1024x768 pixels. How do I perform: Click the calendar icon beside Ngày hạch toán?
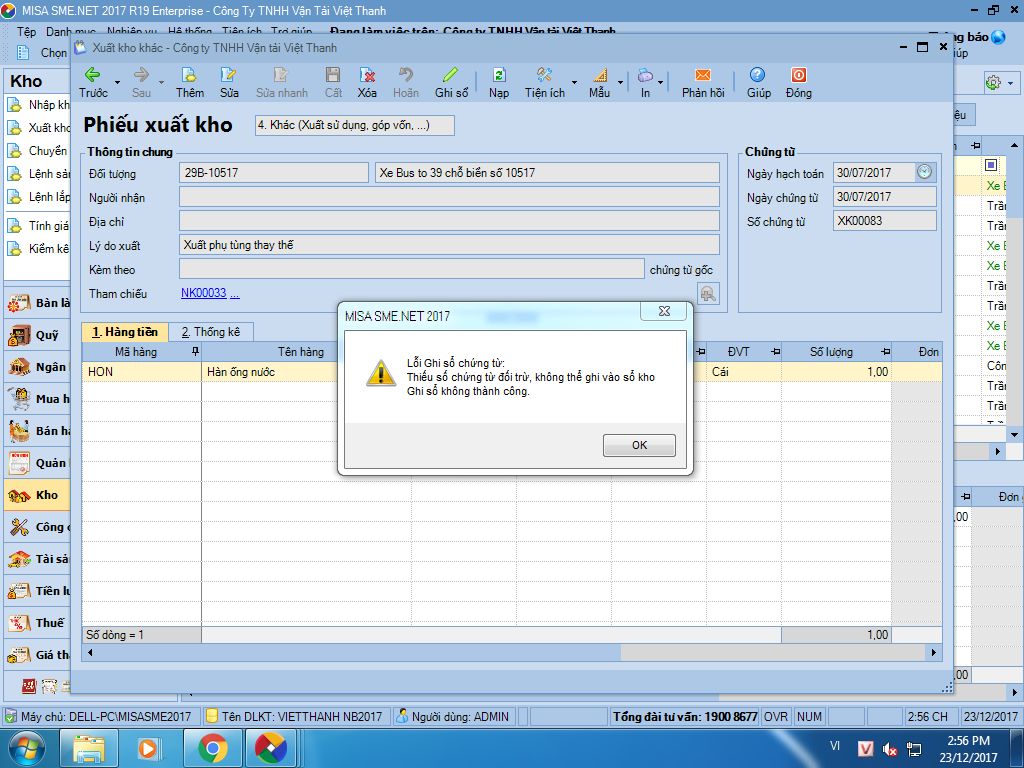925,172
